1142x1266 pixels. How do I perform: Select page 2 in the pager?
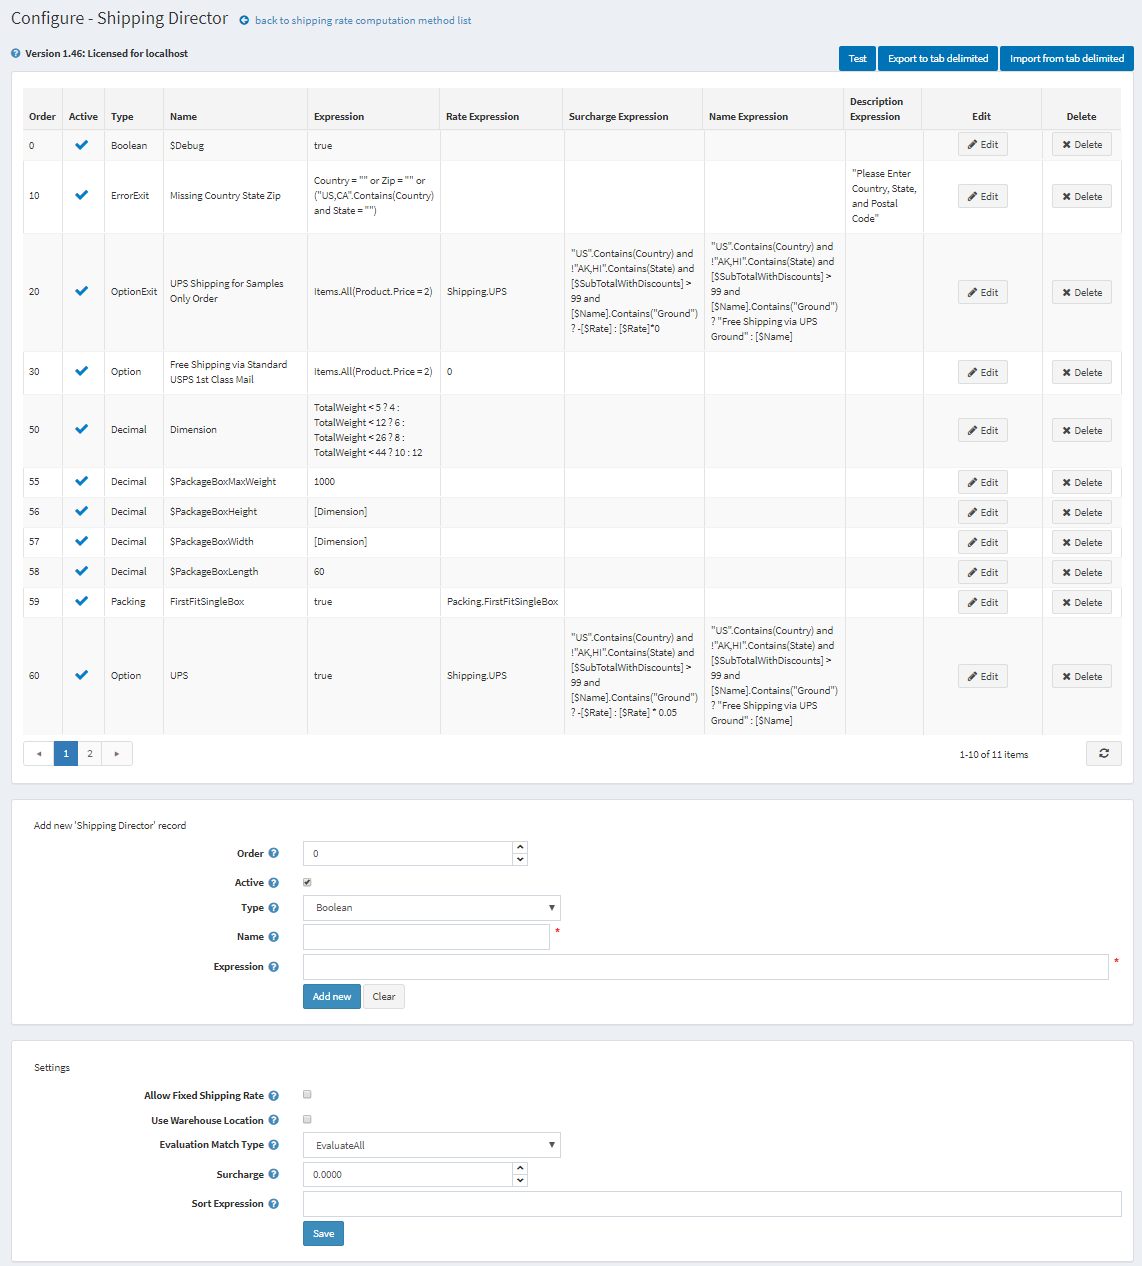pos(90,754)
